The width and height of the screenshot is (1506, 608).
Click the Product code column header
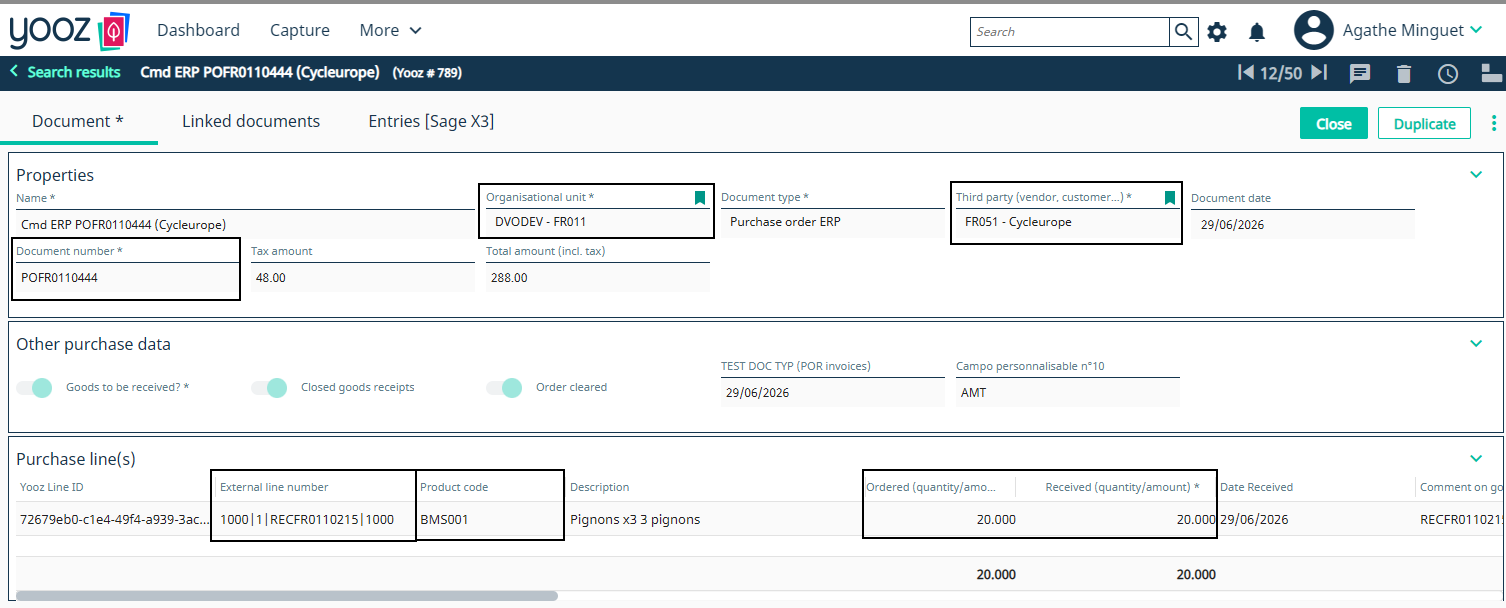454,487
